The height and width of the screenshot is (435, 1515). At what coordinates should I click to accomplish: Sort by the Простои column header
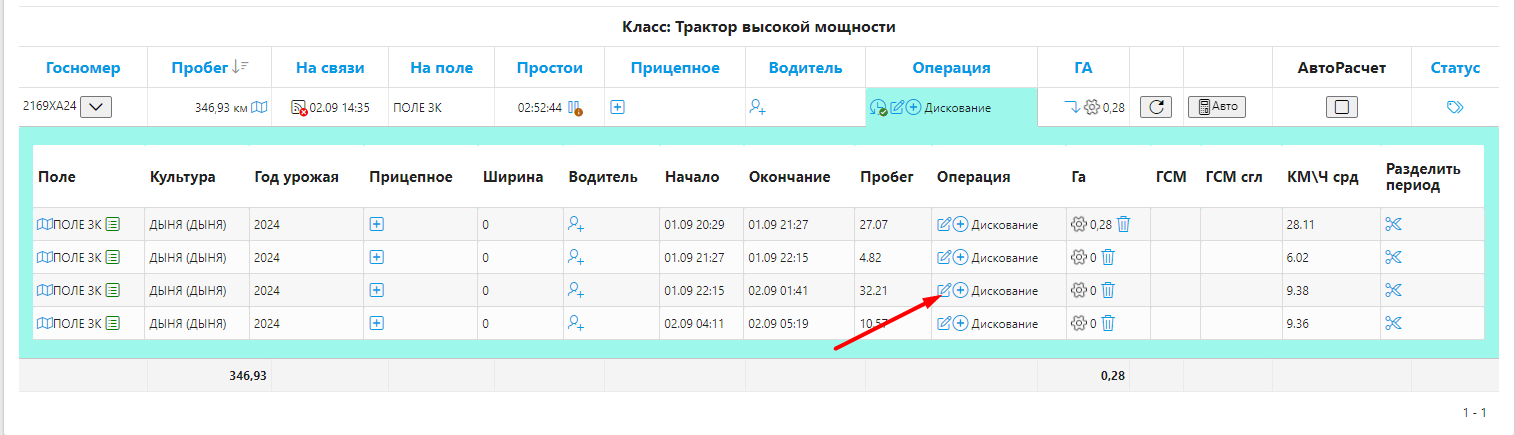550,68
